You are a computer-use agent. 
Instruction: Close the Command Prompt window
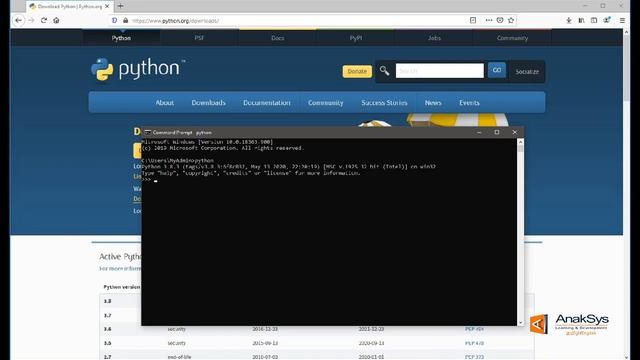(x=514, y=132)
